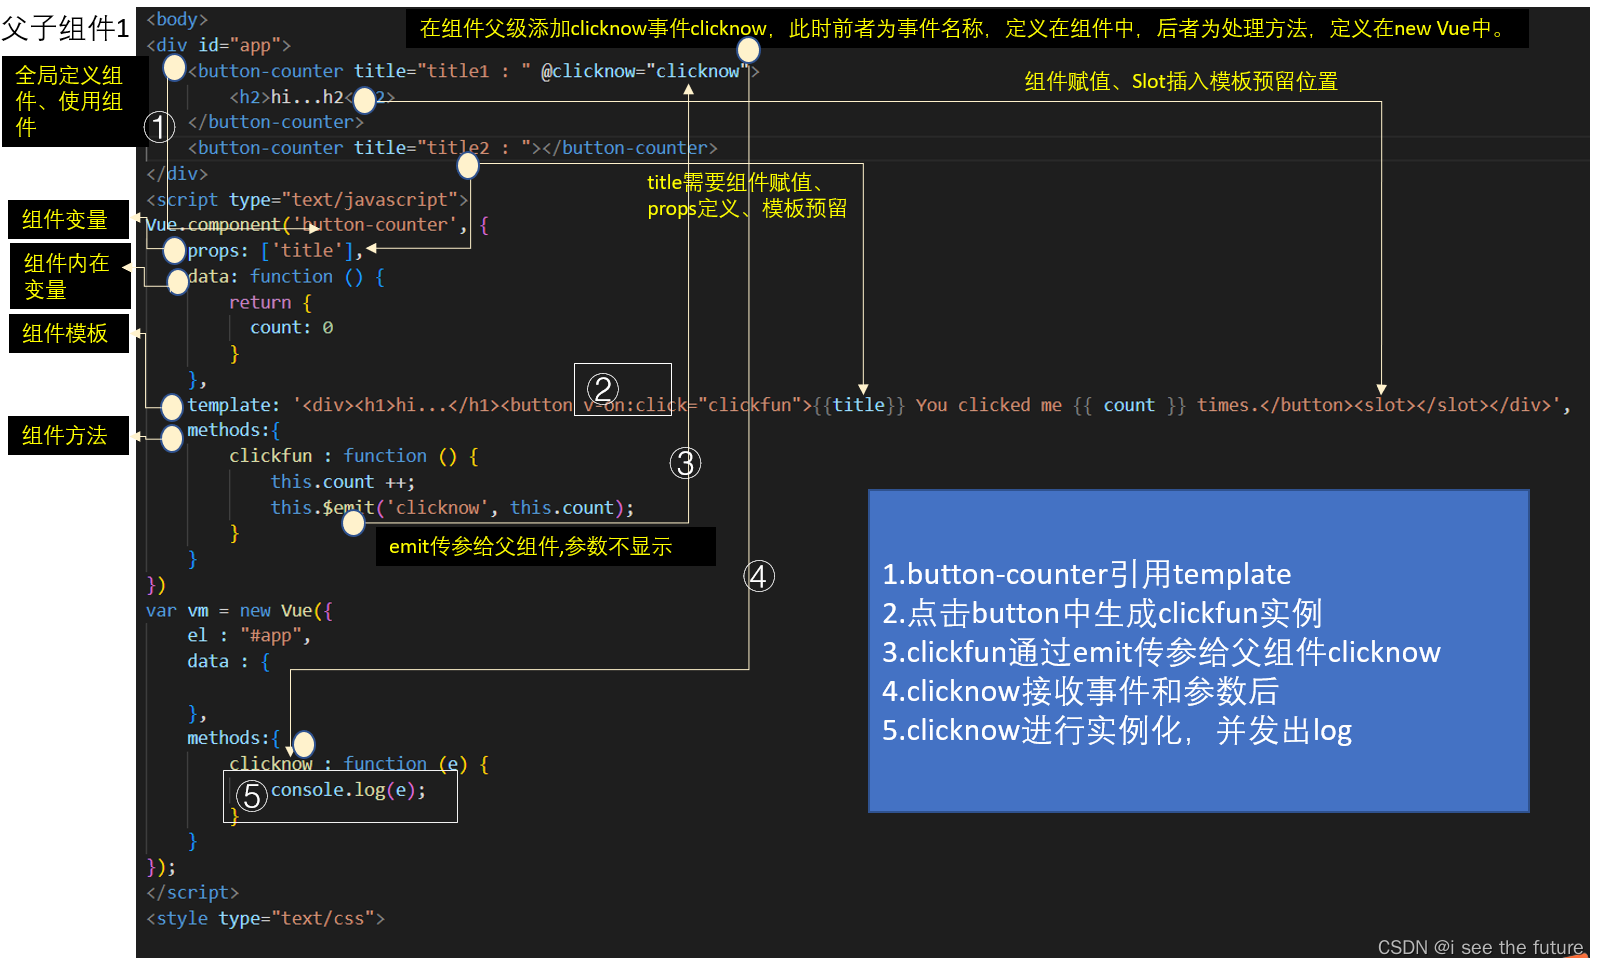Viewport: 1599px width, 965px height.
Task: Click "5.clicknow进行实例化，并发出log" in the blue box
Action: pyautogui.click(x=1117, y=730)
